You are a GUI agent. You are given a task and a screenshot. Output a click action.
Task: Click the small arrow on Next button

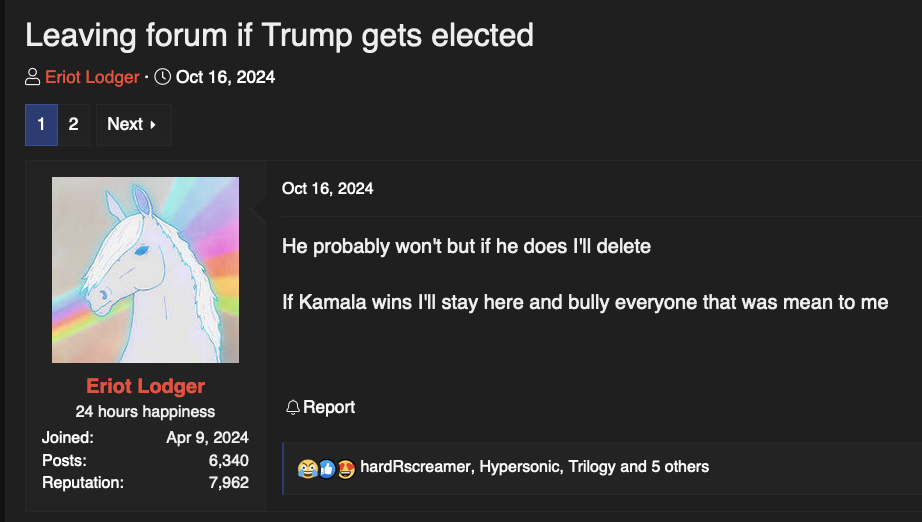[153, 125]
